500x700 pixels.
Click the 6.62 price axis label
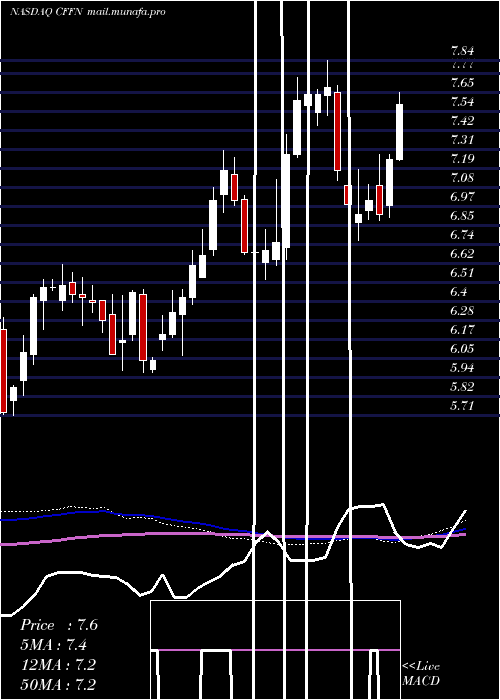[x=462, y=254]
